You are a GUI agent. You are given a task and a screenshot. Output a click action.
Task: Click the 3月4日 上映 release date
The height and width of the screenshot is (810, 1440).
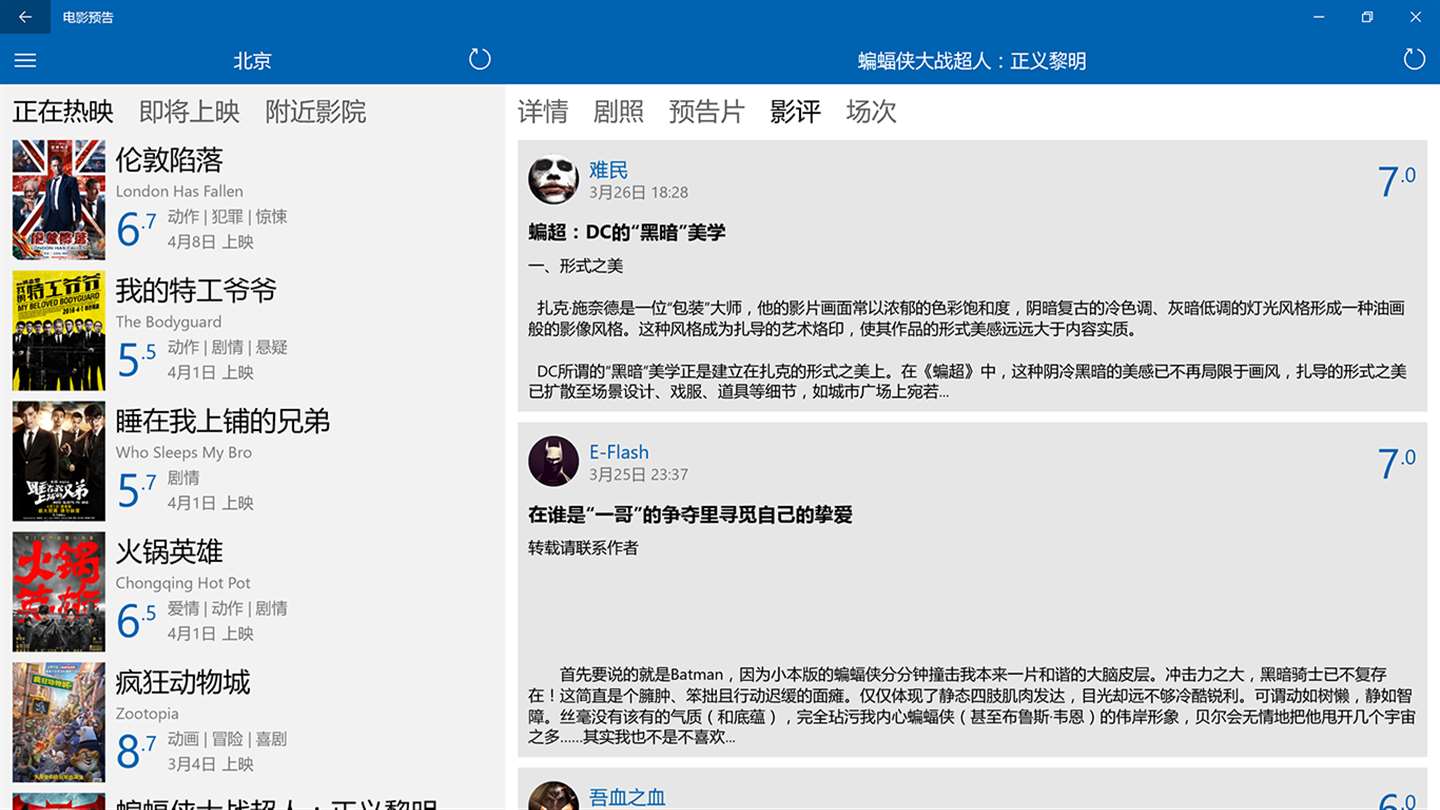(x=210, y=764)
